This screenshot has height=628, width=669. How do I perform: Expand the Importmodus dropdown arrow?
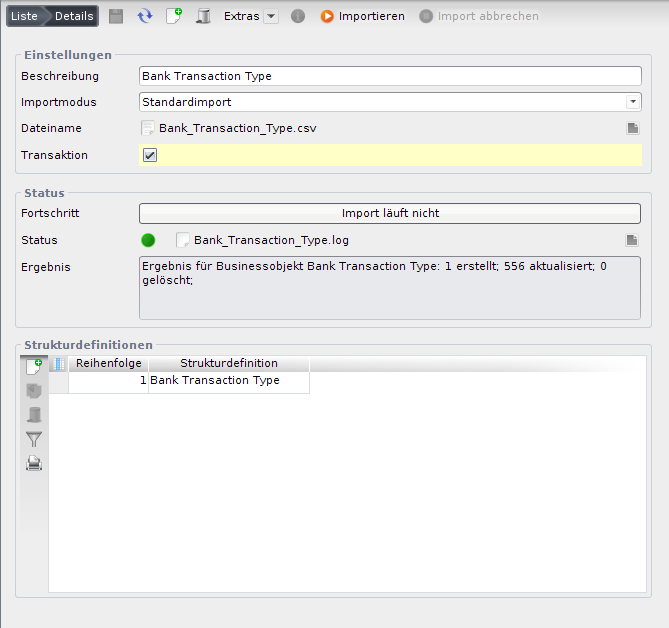click(x=632, y=102)
